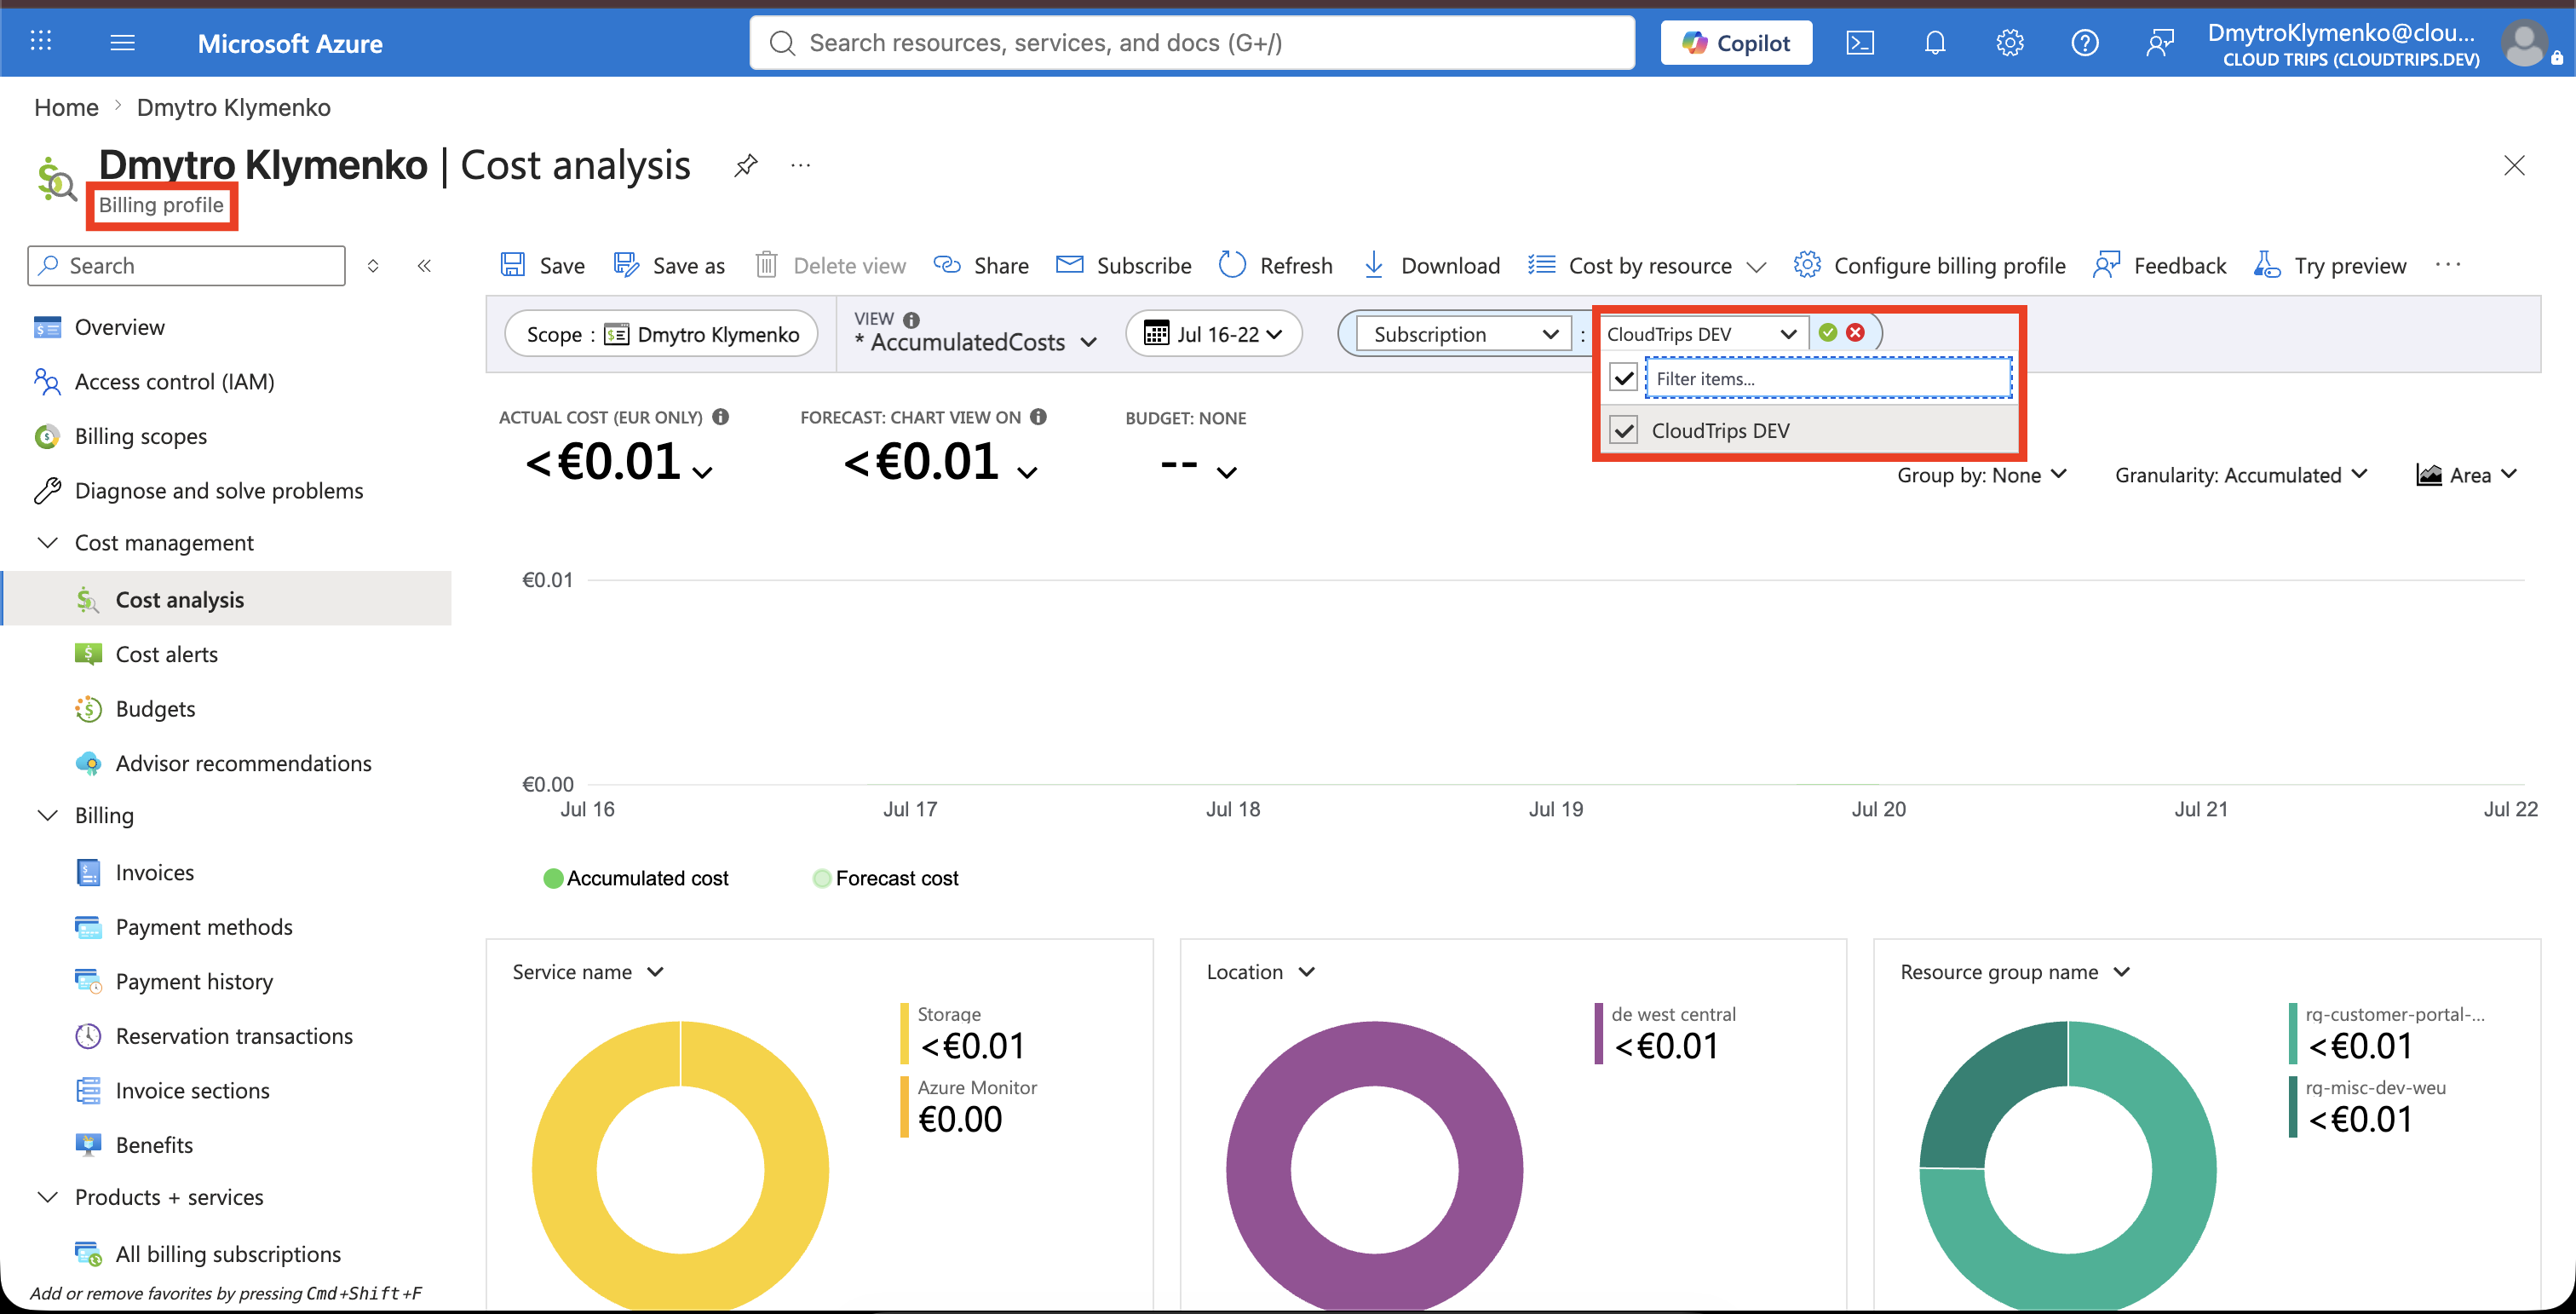
Task: Click the sidebar expand/collapse arrows icon
Action: 373,265
